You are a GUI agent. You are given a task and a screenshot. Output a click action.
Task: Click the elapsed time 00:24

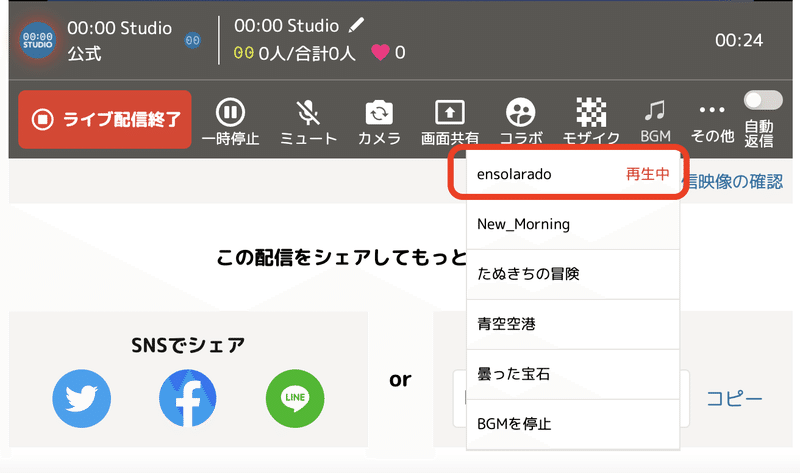(x=739, y=40)
